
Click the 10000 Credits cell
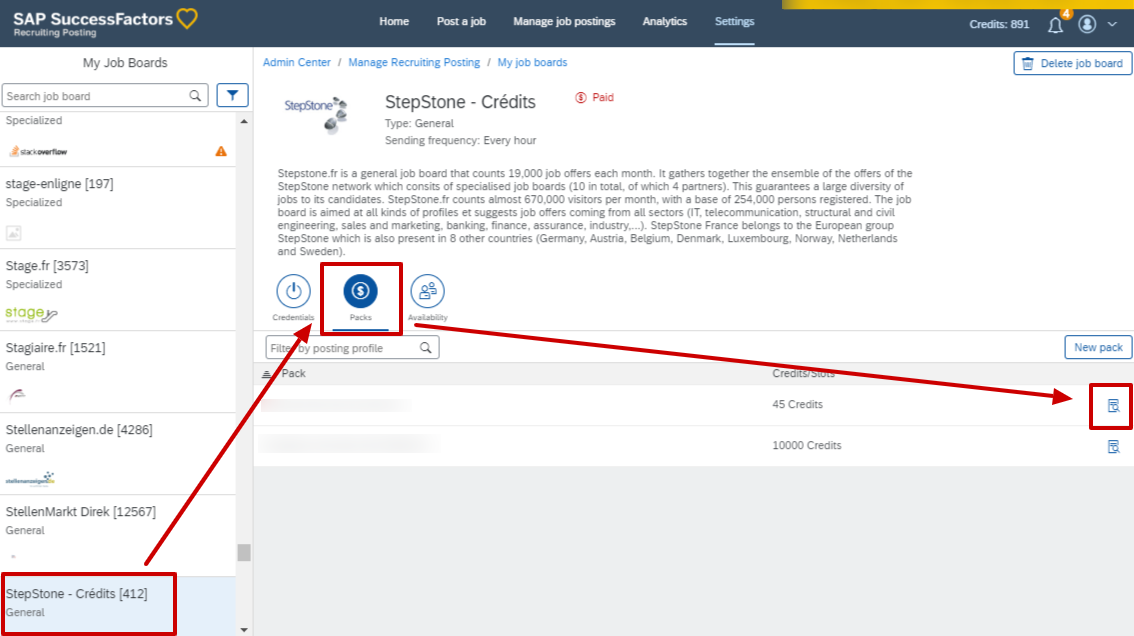(806, 446)
